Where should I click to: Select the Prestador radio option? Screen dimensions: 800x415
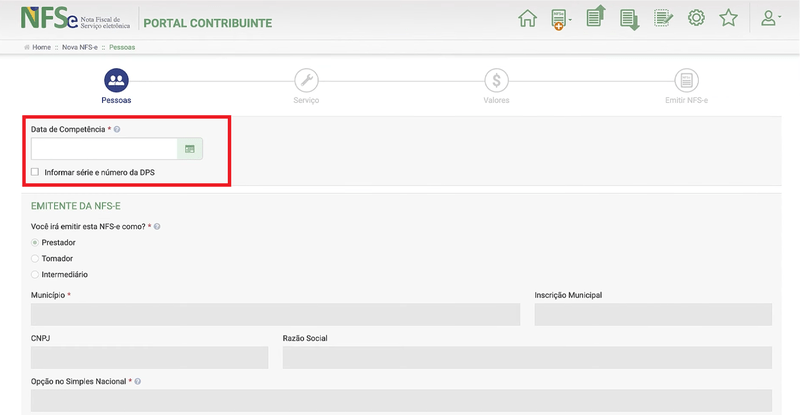point(36,243)
